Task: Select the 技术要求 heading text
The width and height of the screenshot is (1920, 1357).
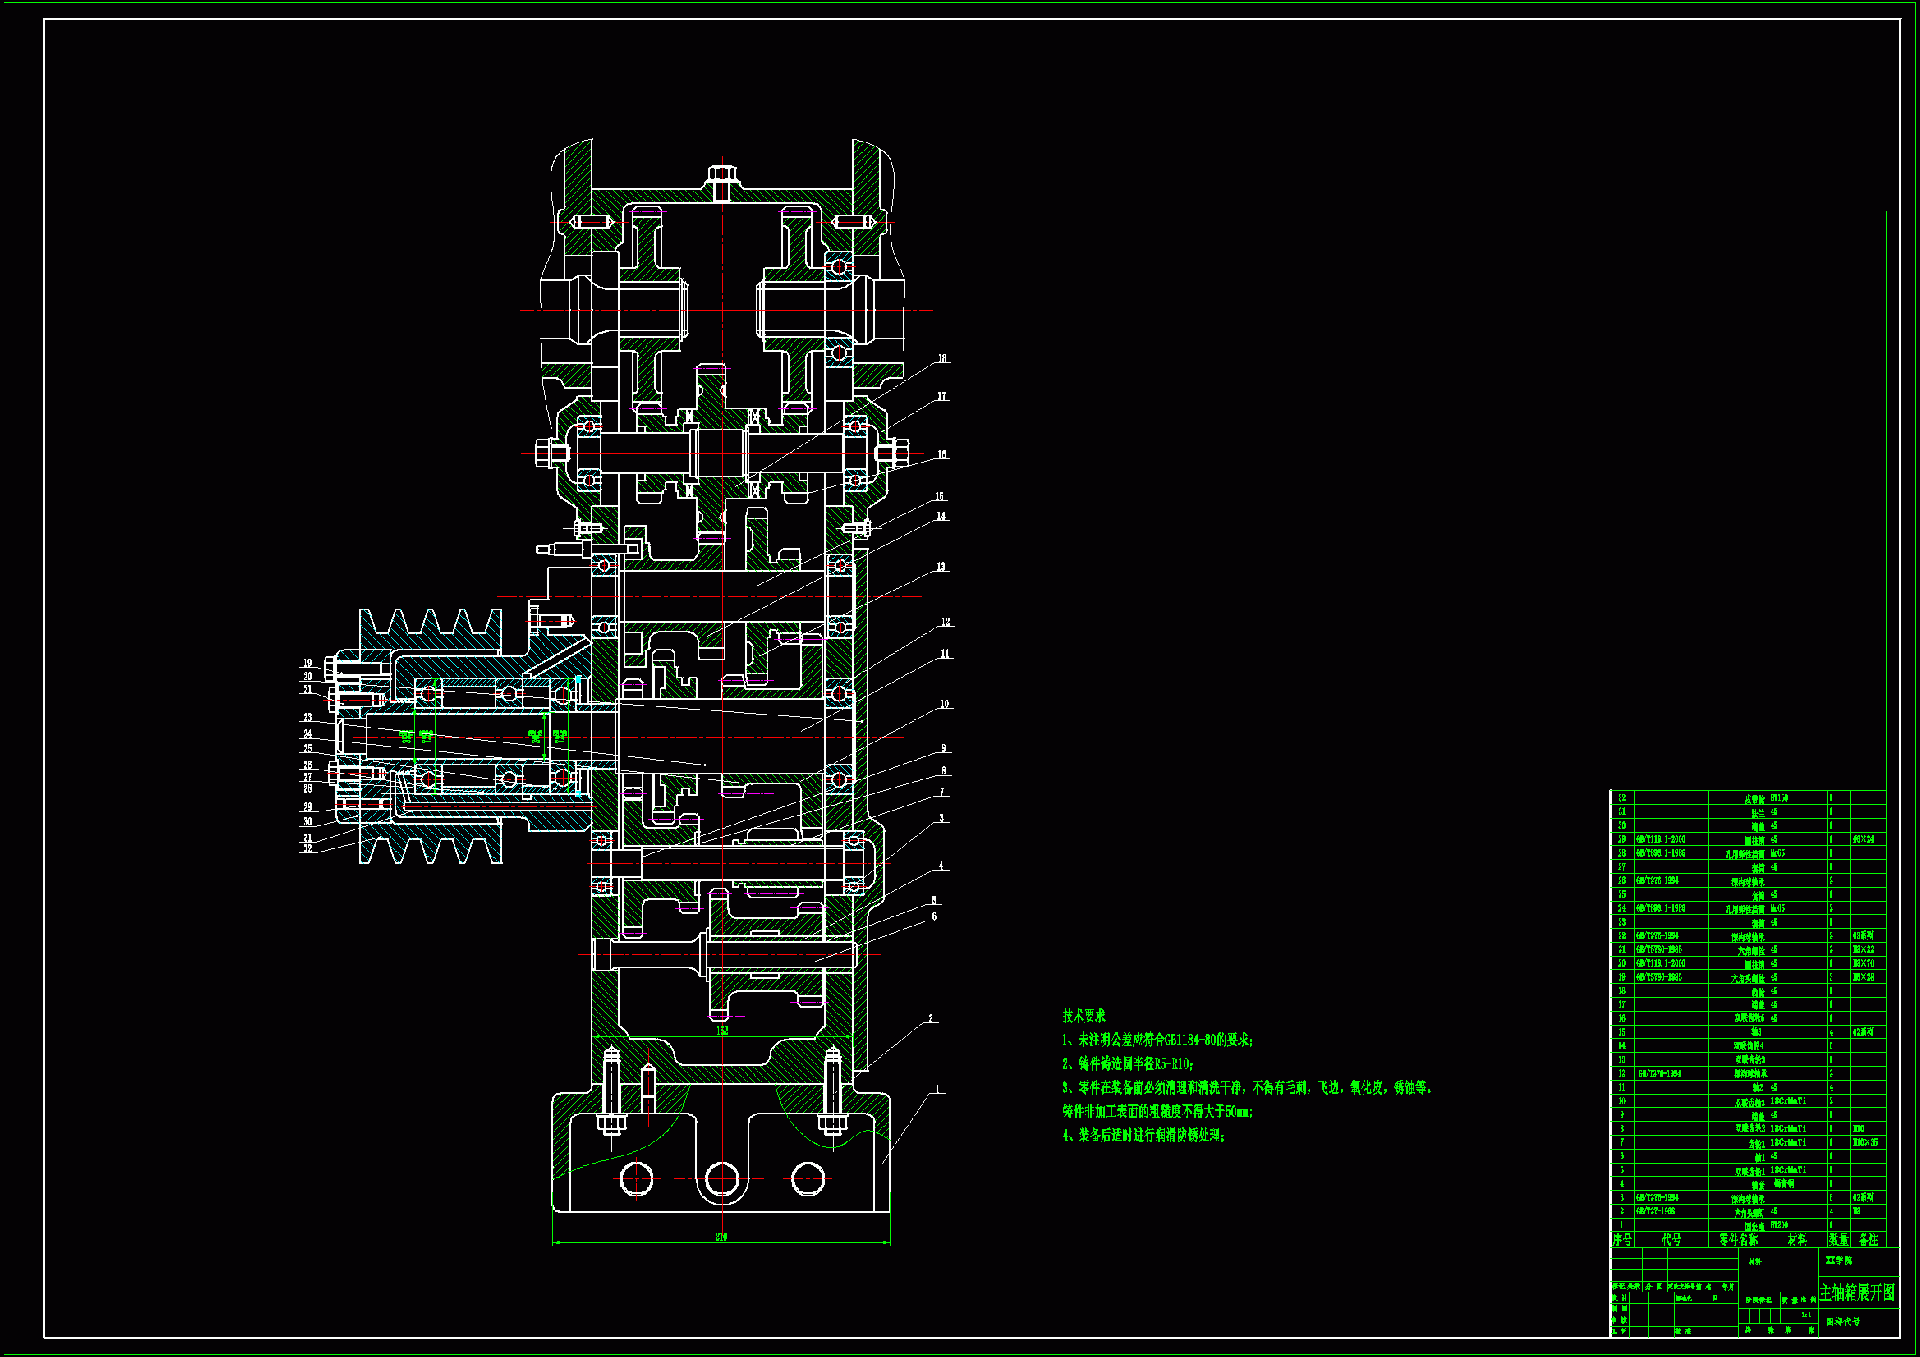Action: pyautogui.click(x=1084, y=1016)
